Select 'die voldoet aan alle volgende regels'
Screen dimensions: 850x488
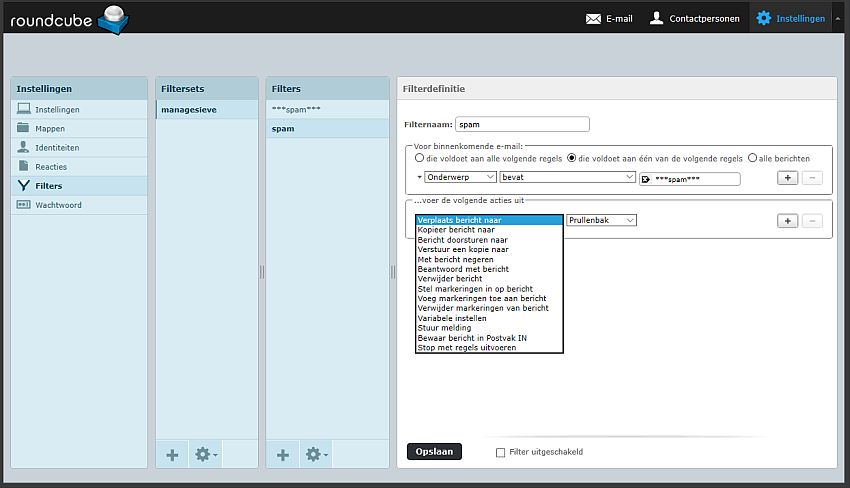point(420,158)
